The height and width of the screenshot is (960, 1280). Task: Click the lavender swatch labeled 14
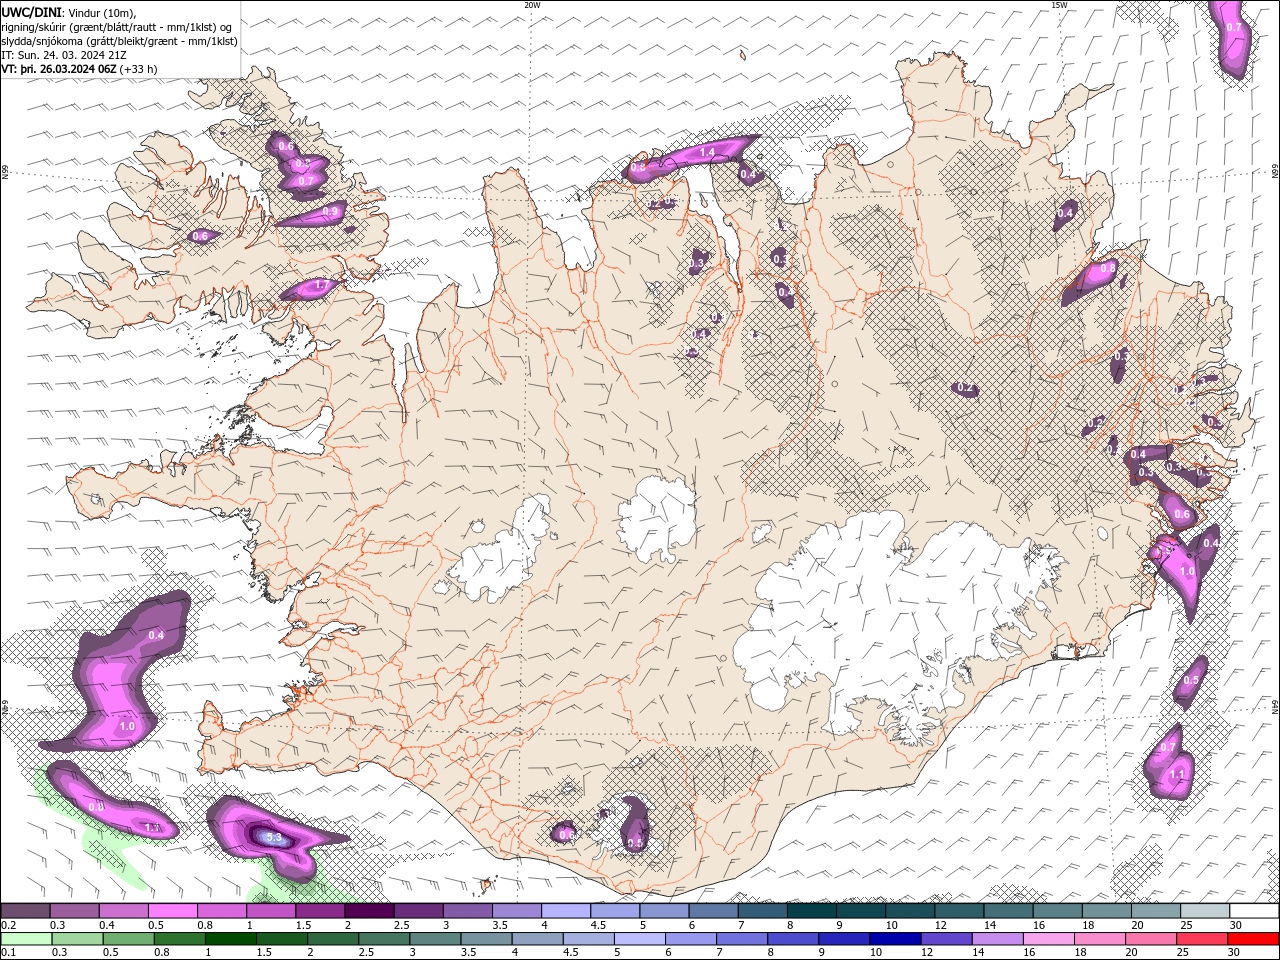point(997,938)
